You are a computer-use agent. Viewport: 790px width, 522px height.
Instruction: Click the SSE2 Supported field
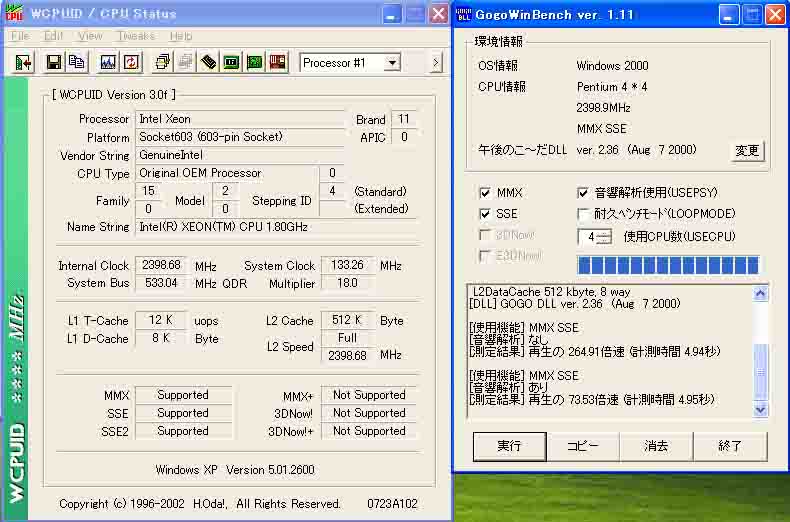tap(183, 431)
